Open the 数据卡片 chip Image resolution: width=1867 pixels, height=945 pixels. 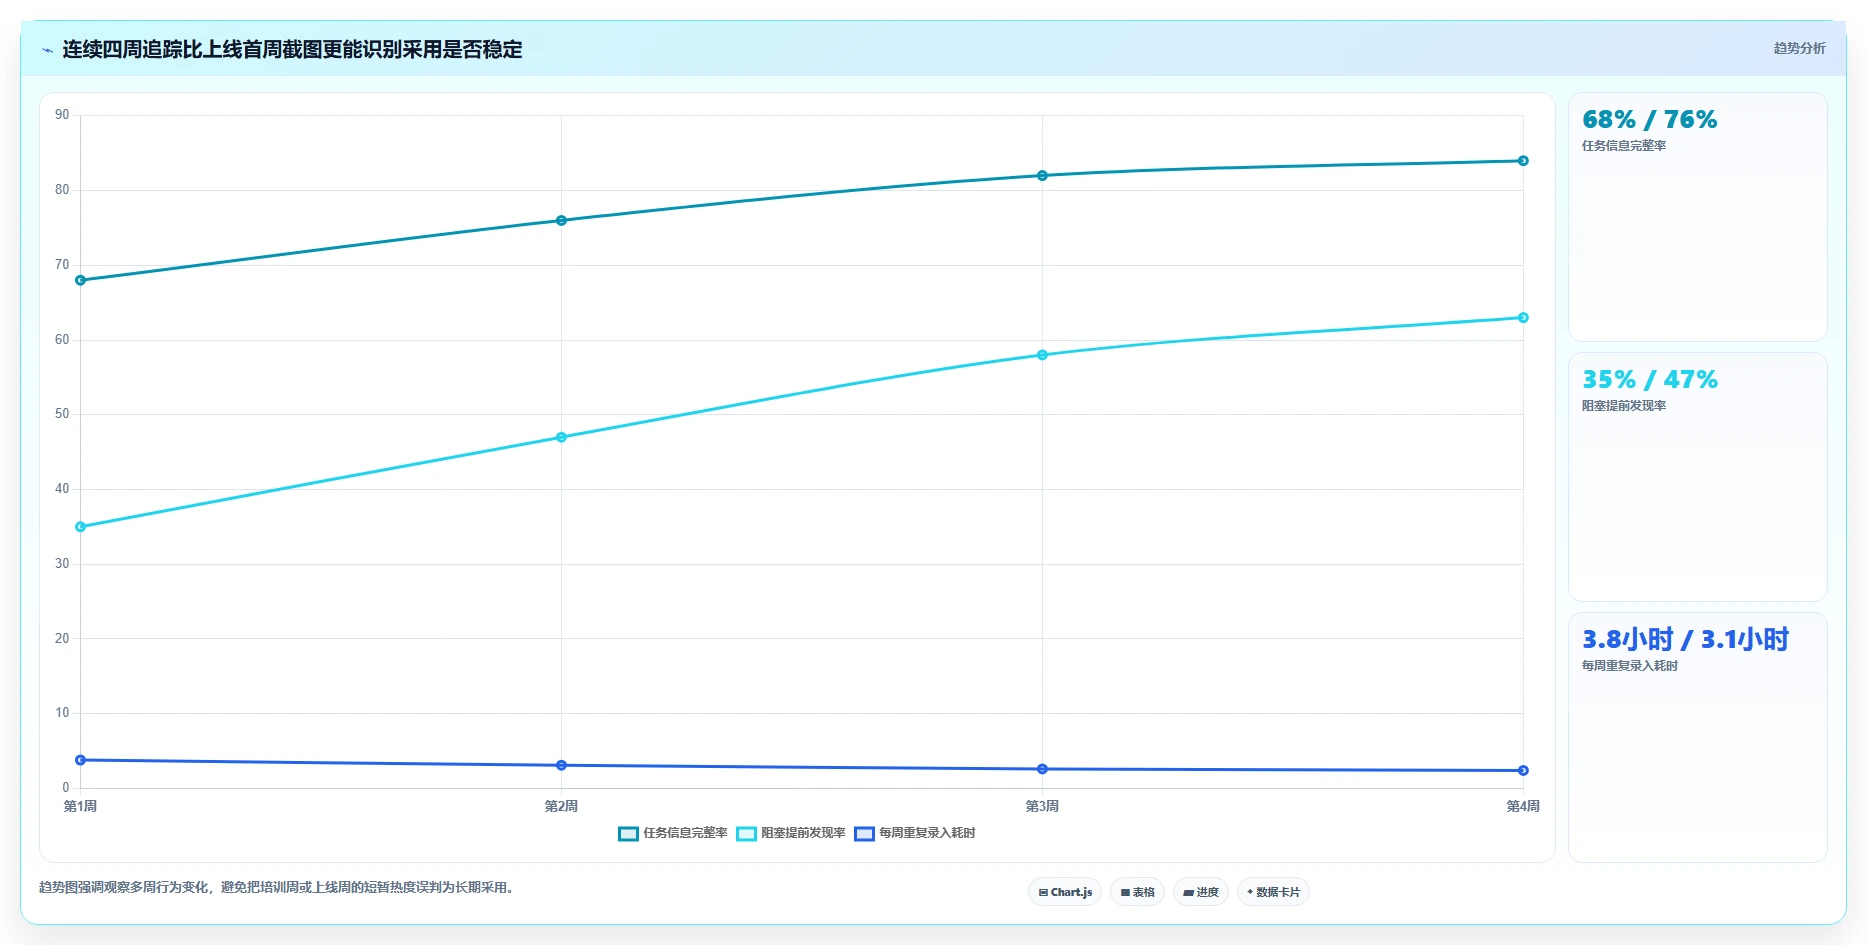pos(1273,892)
